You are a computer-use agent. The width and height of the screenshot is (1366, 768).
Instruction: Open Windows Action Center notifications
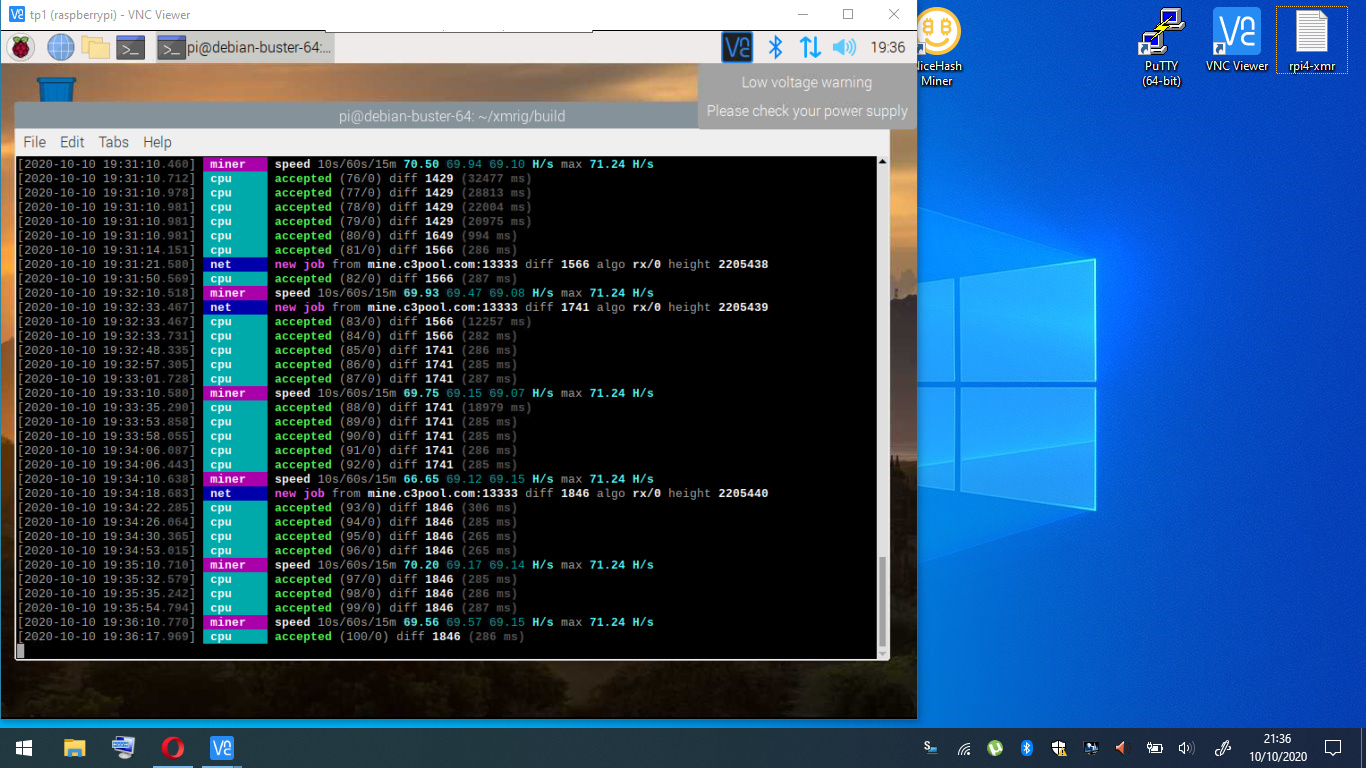tap(1332, 747)
